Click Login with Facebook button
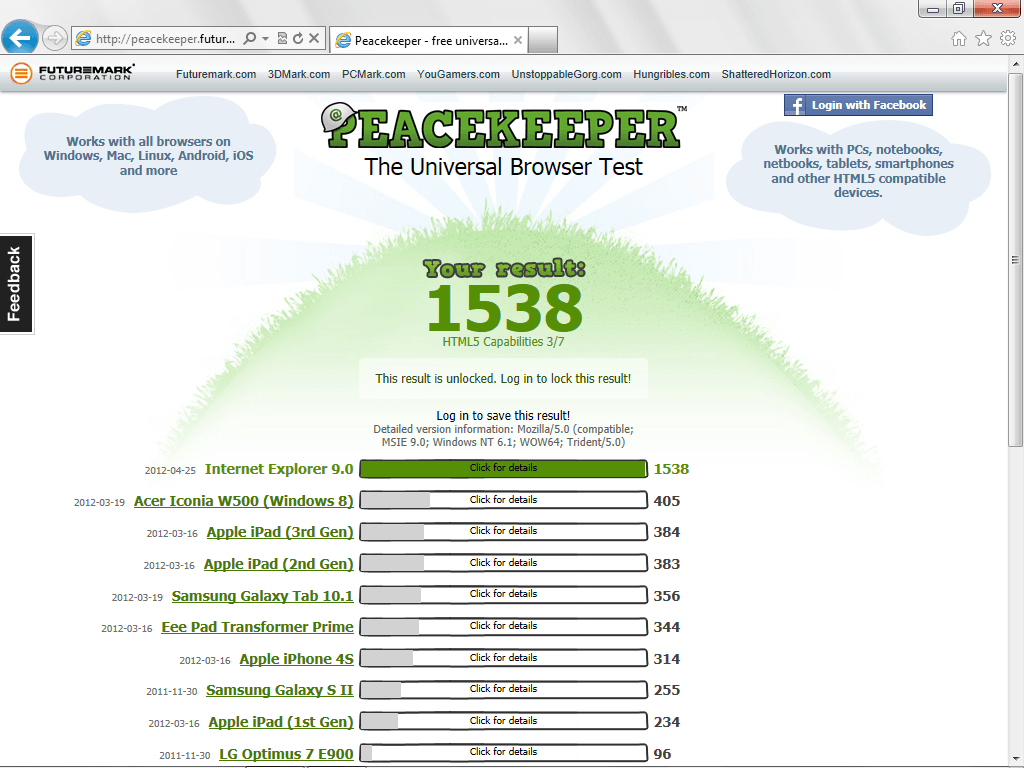 (858, 105)
